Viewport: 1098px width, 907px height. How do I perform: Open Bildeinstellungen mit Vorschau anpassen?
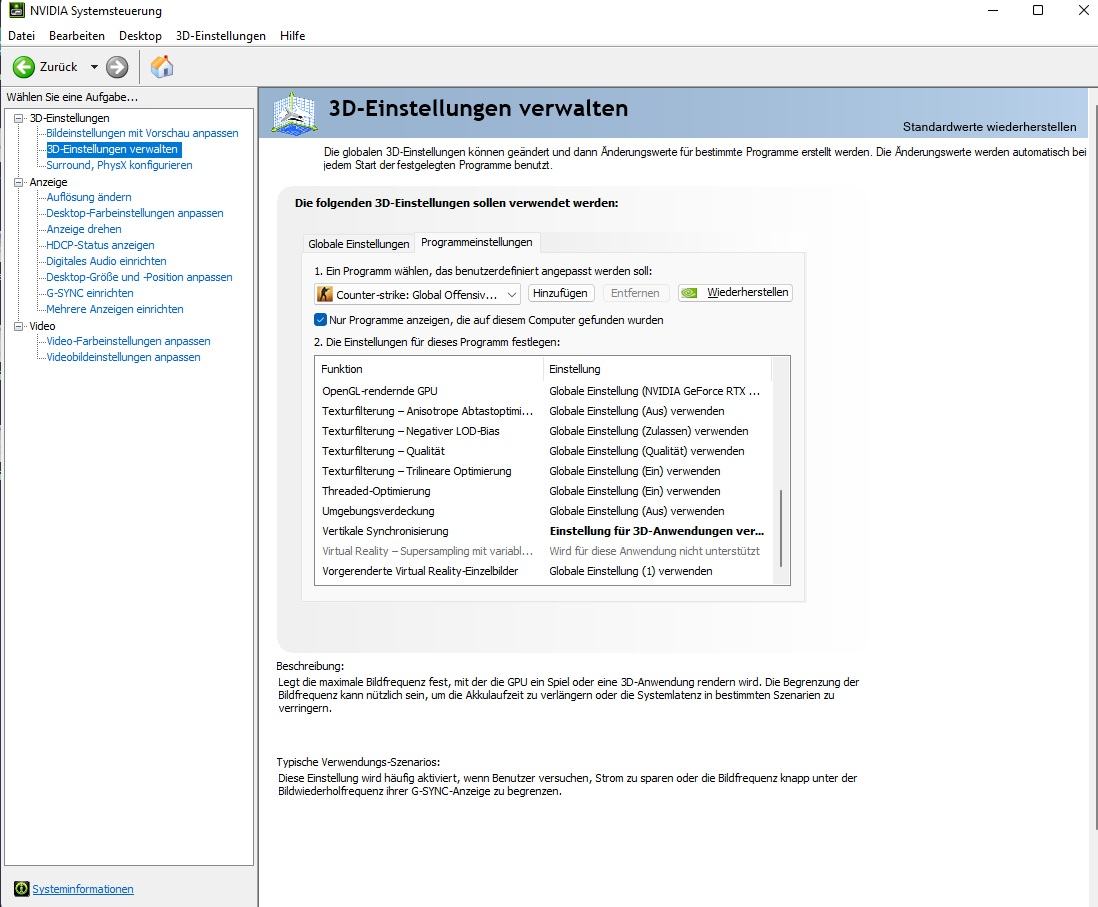pos(142,133)
